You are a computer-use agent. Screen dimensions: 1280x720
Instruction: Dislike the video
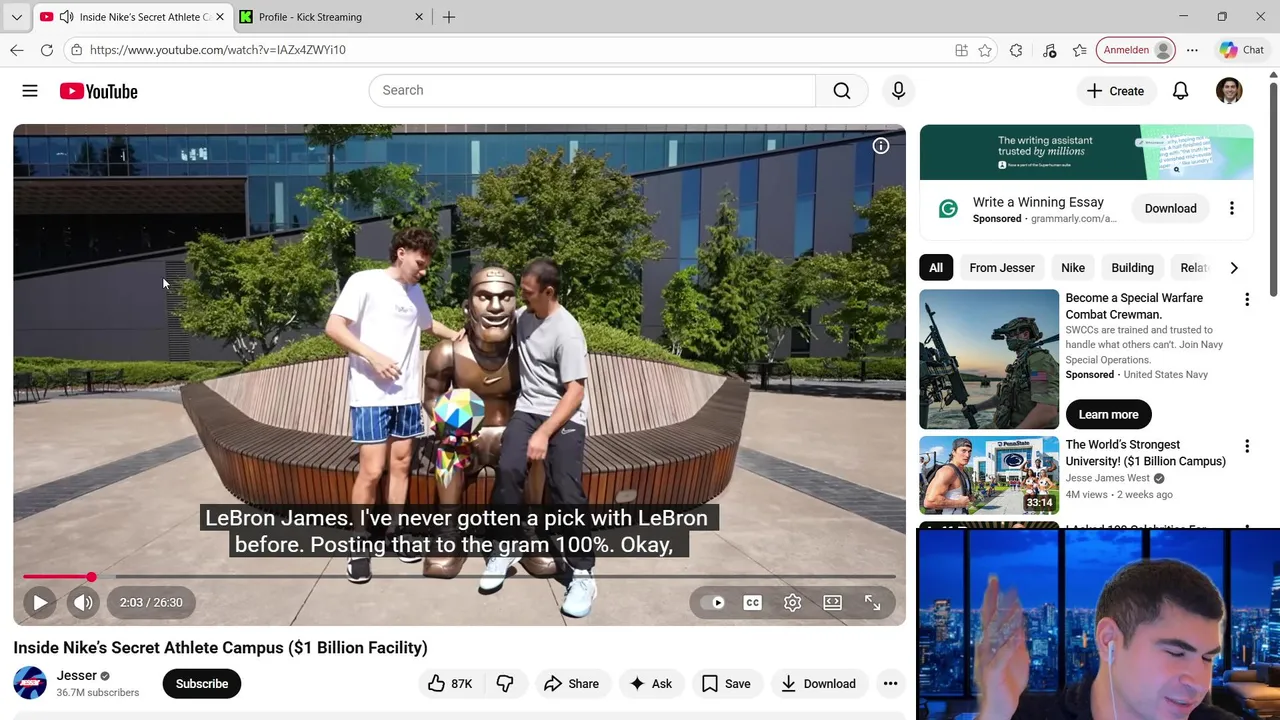(x=505, y=684)
